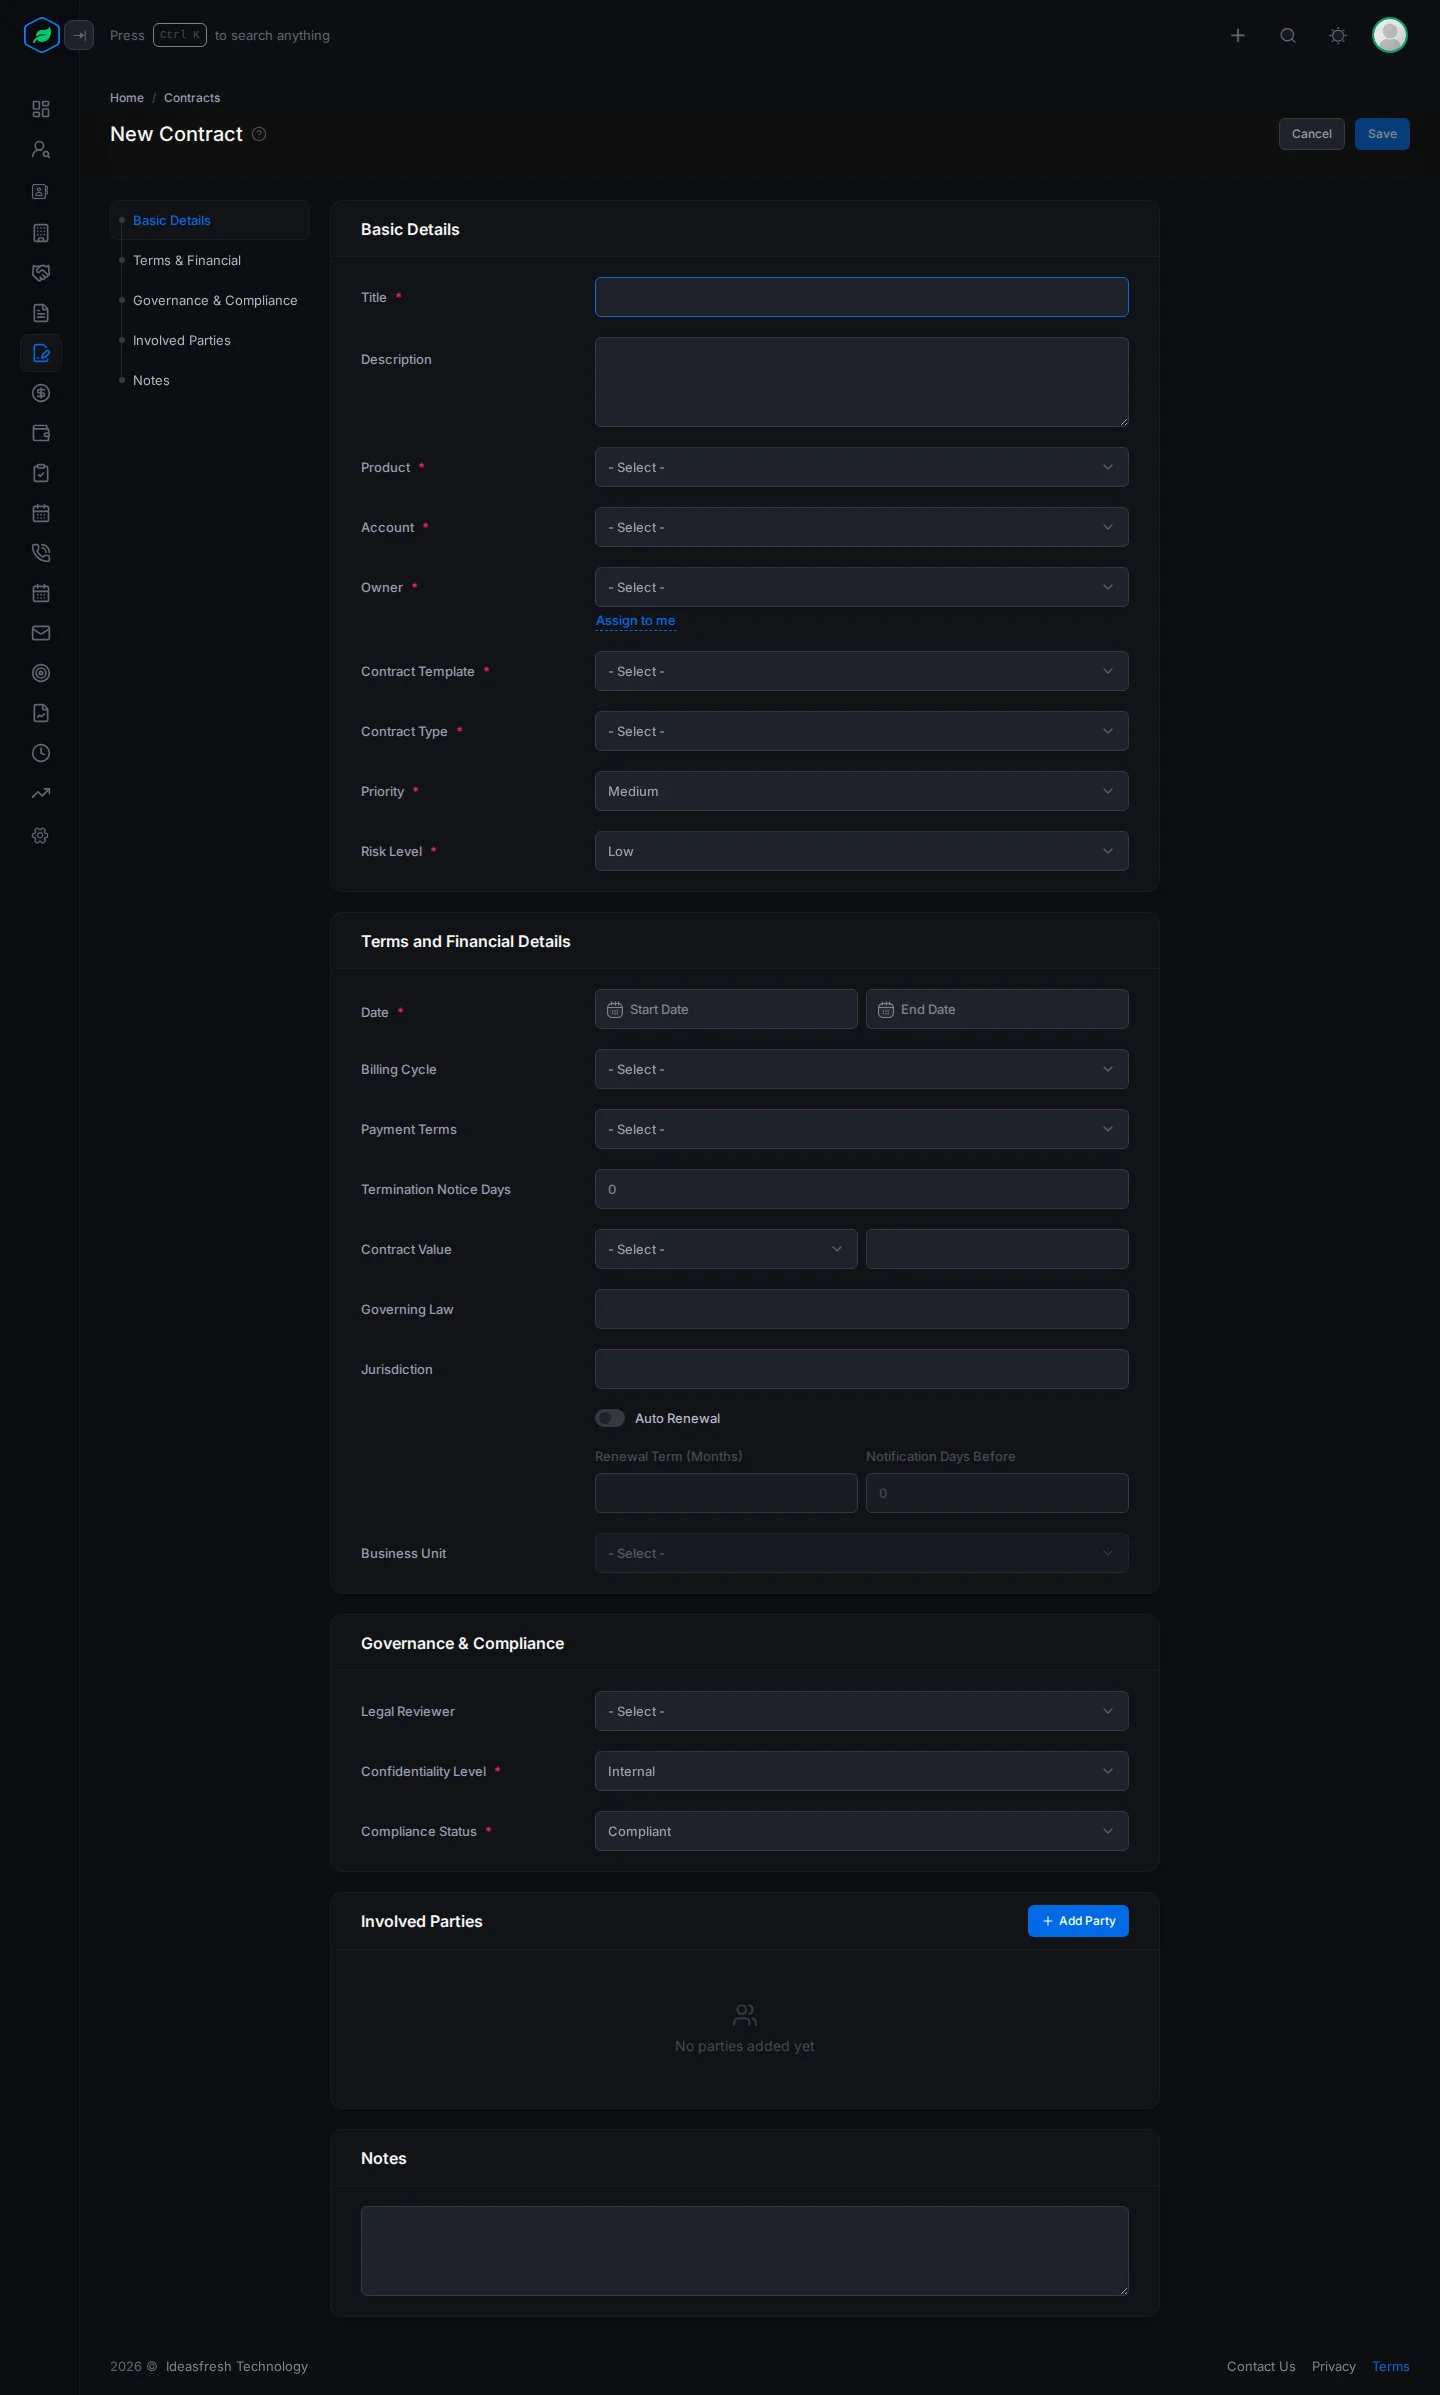Open the Product dropdown
This screenshot has width=1440, height=2395.
coord(862,467)
